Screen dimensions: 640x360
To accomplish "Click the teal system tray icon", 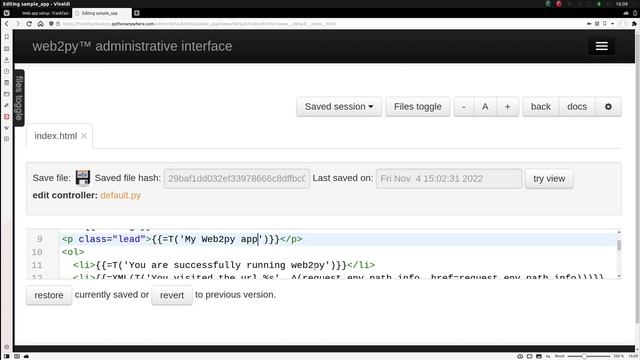I will (x=548, y=4).
